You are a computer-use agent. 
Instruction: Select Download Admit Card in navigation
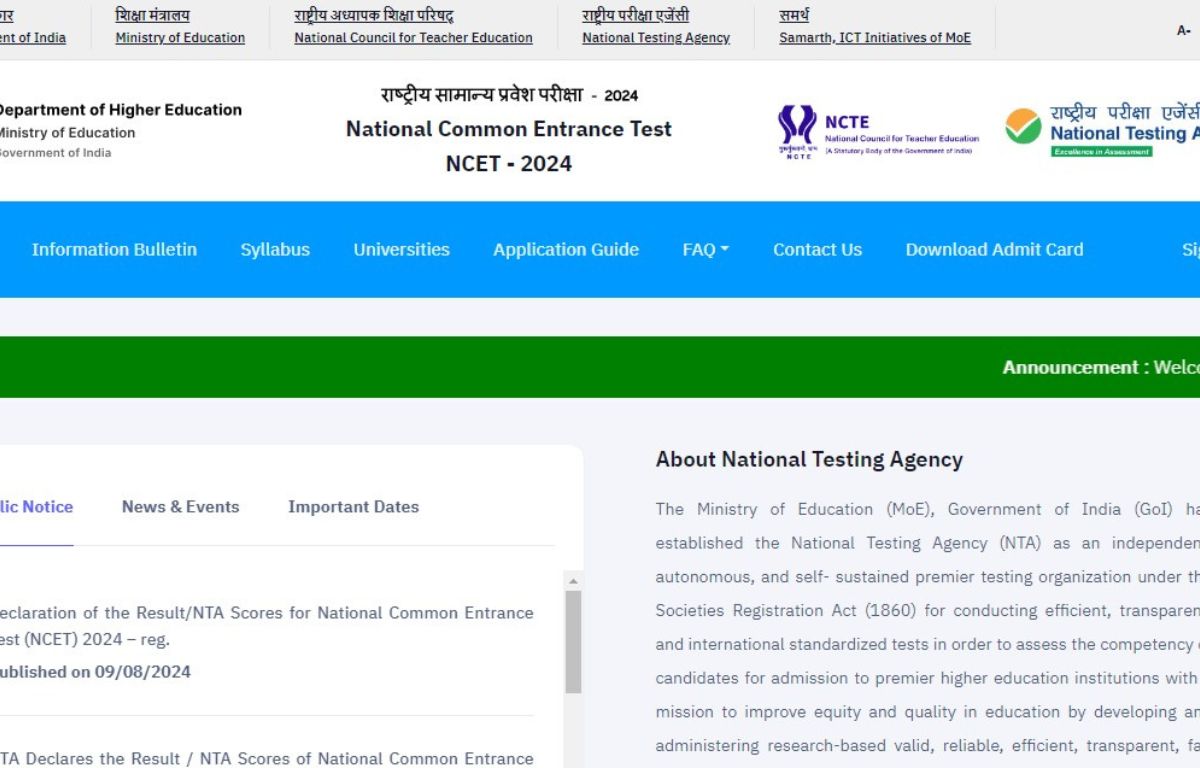click(994, 250)
